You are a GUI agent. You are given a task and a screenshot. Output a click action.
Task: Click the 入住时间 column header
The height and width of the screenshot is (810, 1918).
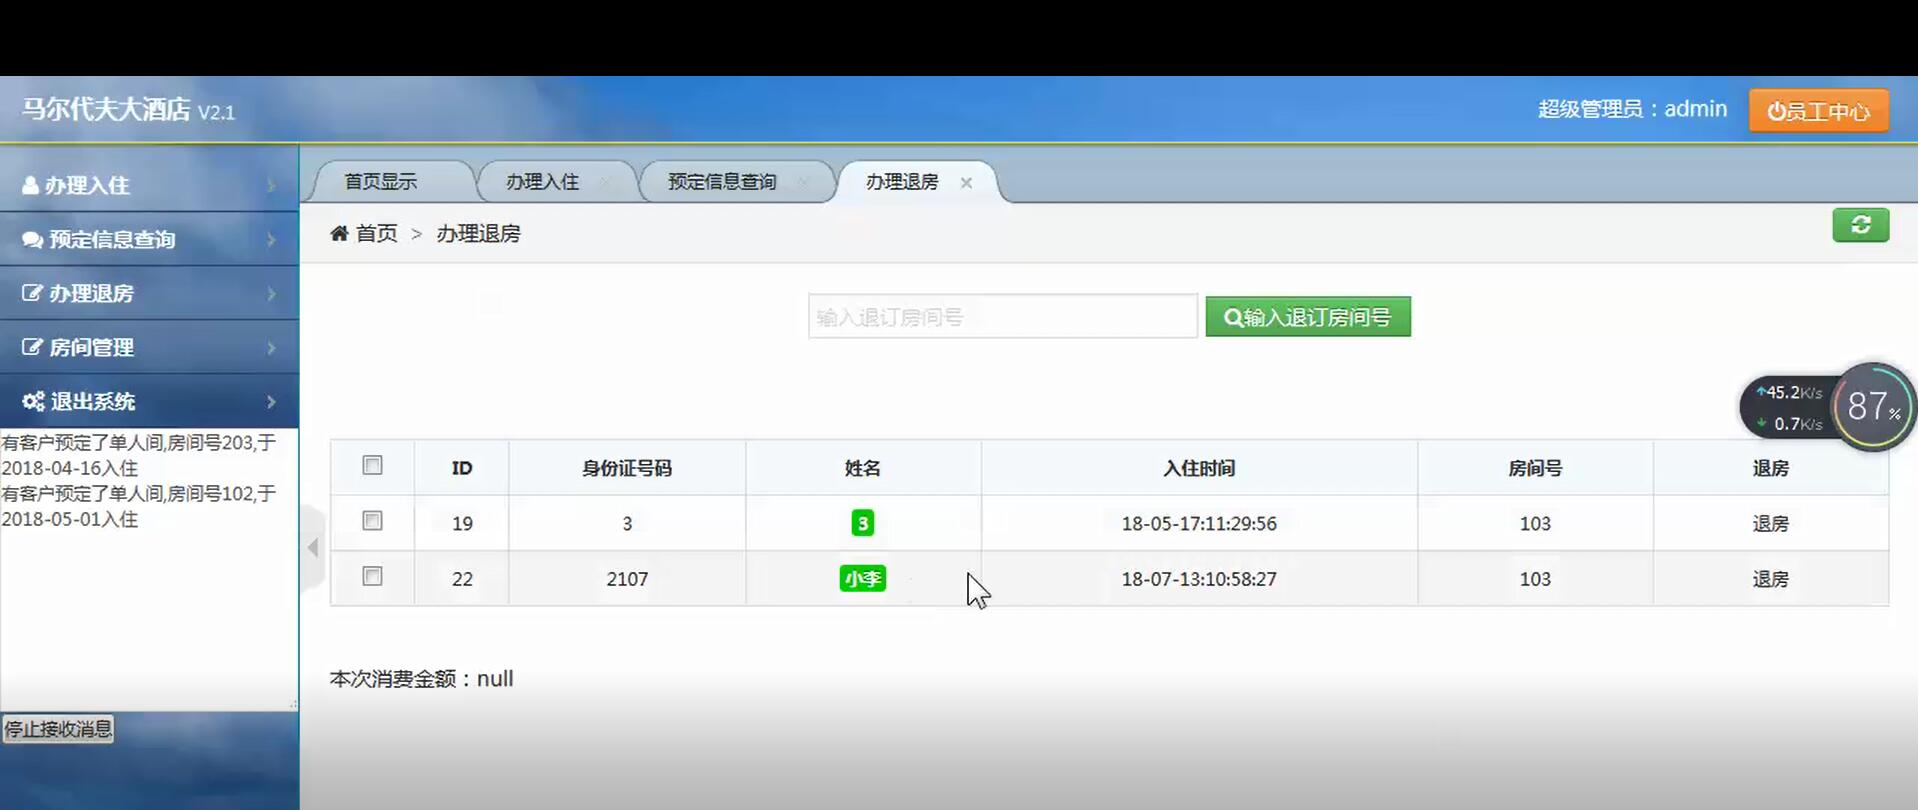click(x=1199, y=468)
